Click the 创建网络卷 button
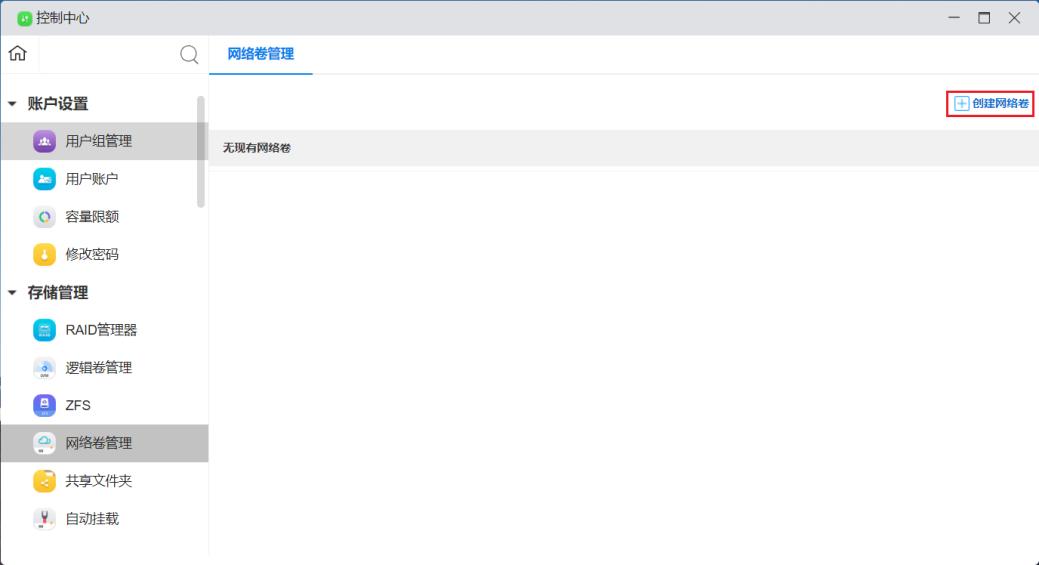The height and width of the screenshot is (565, 1039). (x=990, y=103)
